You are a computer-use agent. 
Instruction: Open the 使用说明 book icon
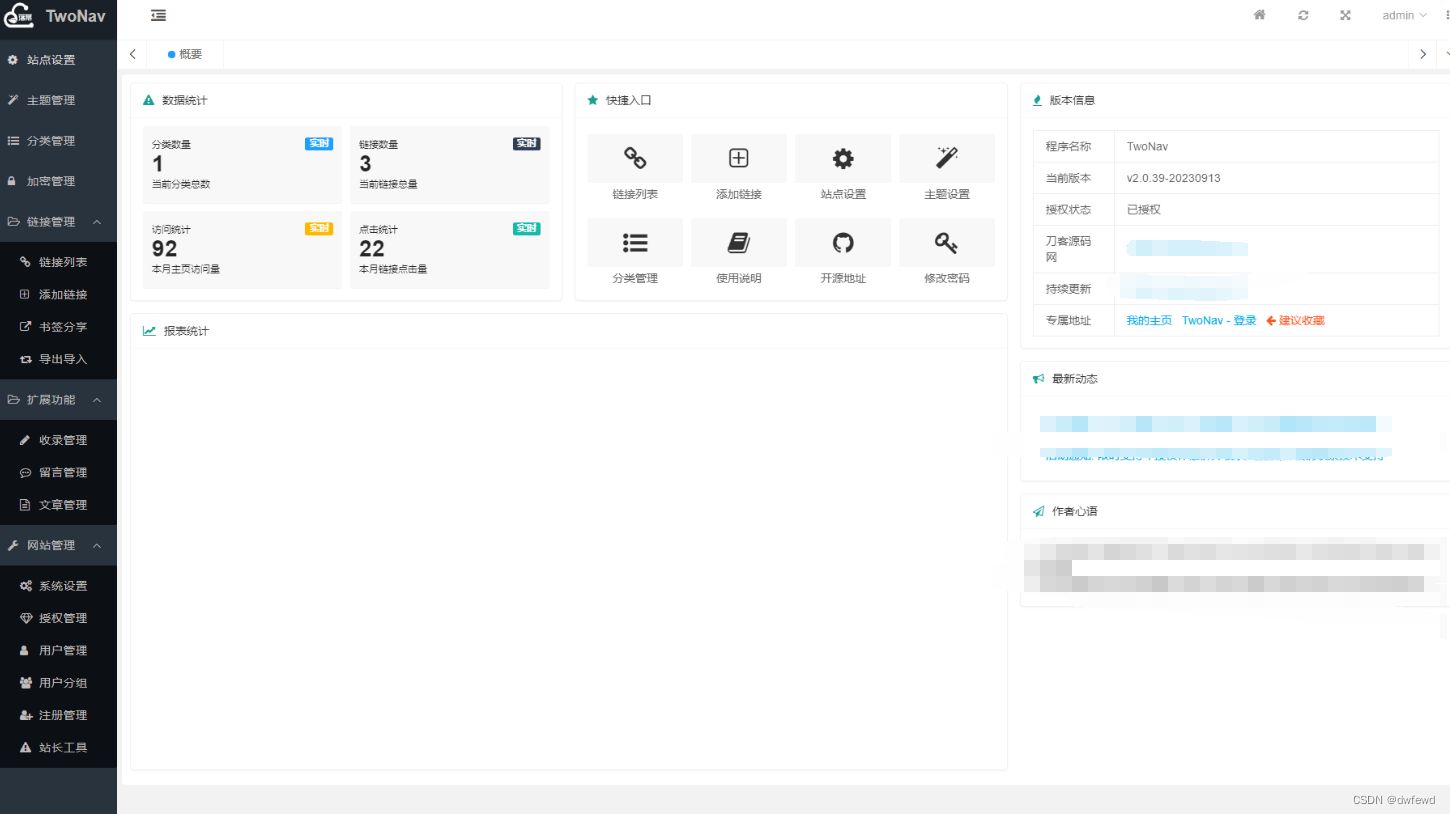(x=738, y=243)
